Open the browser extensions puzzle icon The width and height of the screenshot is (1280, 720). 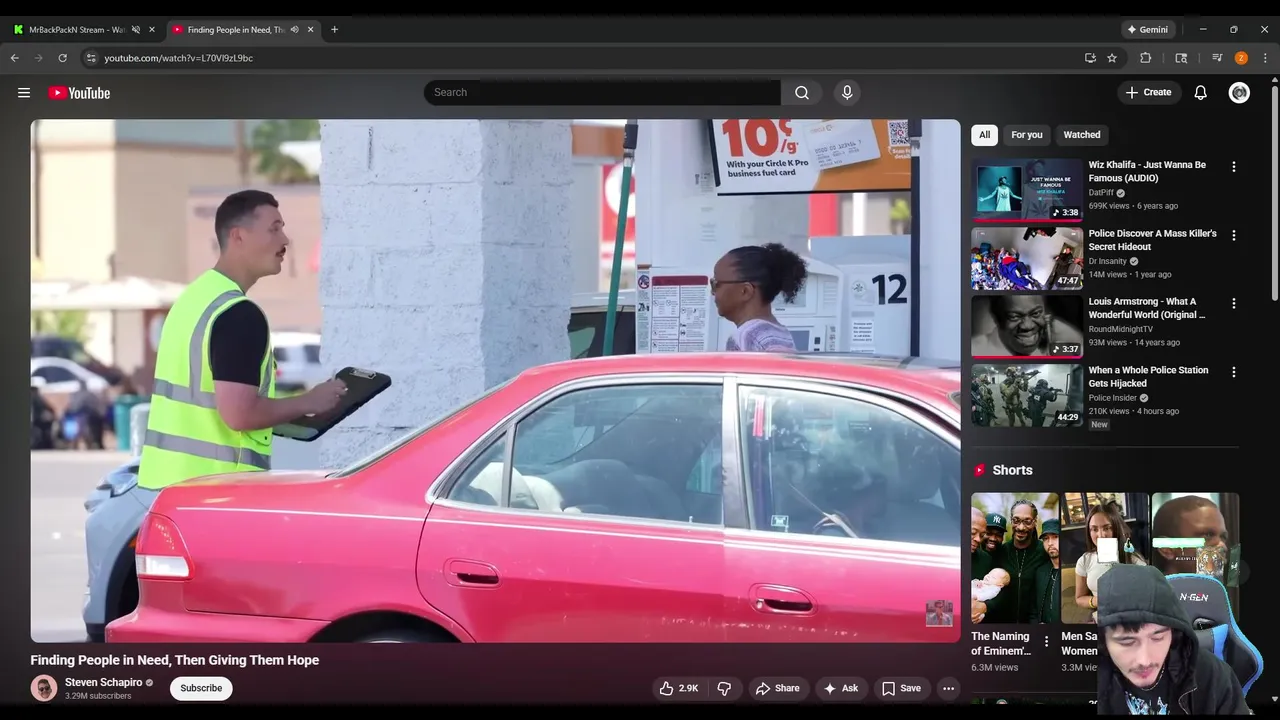(x=1146, y=58)
